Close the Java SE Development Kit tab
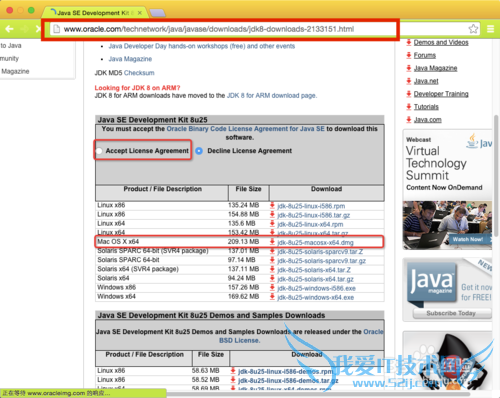The height and width of the screenshot is (398, 500). pyautogui.click(x=140, y=13)
